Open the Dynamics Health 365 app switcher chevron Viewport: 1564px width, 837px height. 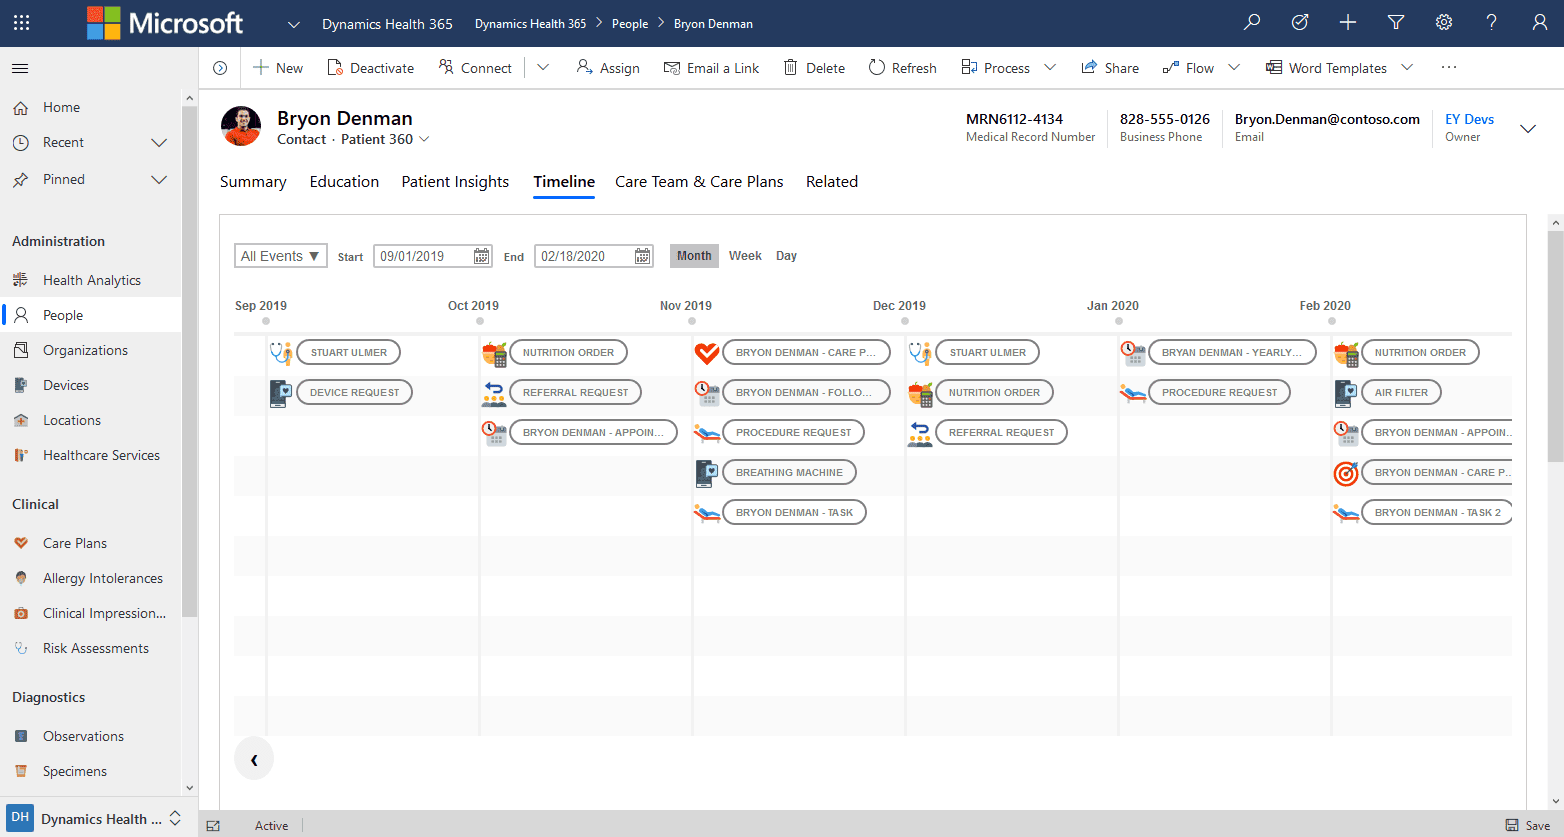tap(293, 24)
